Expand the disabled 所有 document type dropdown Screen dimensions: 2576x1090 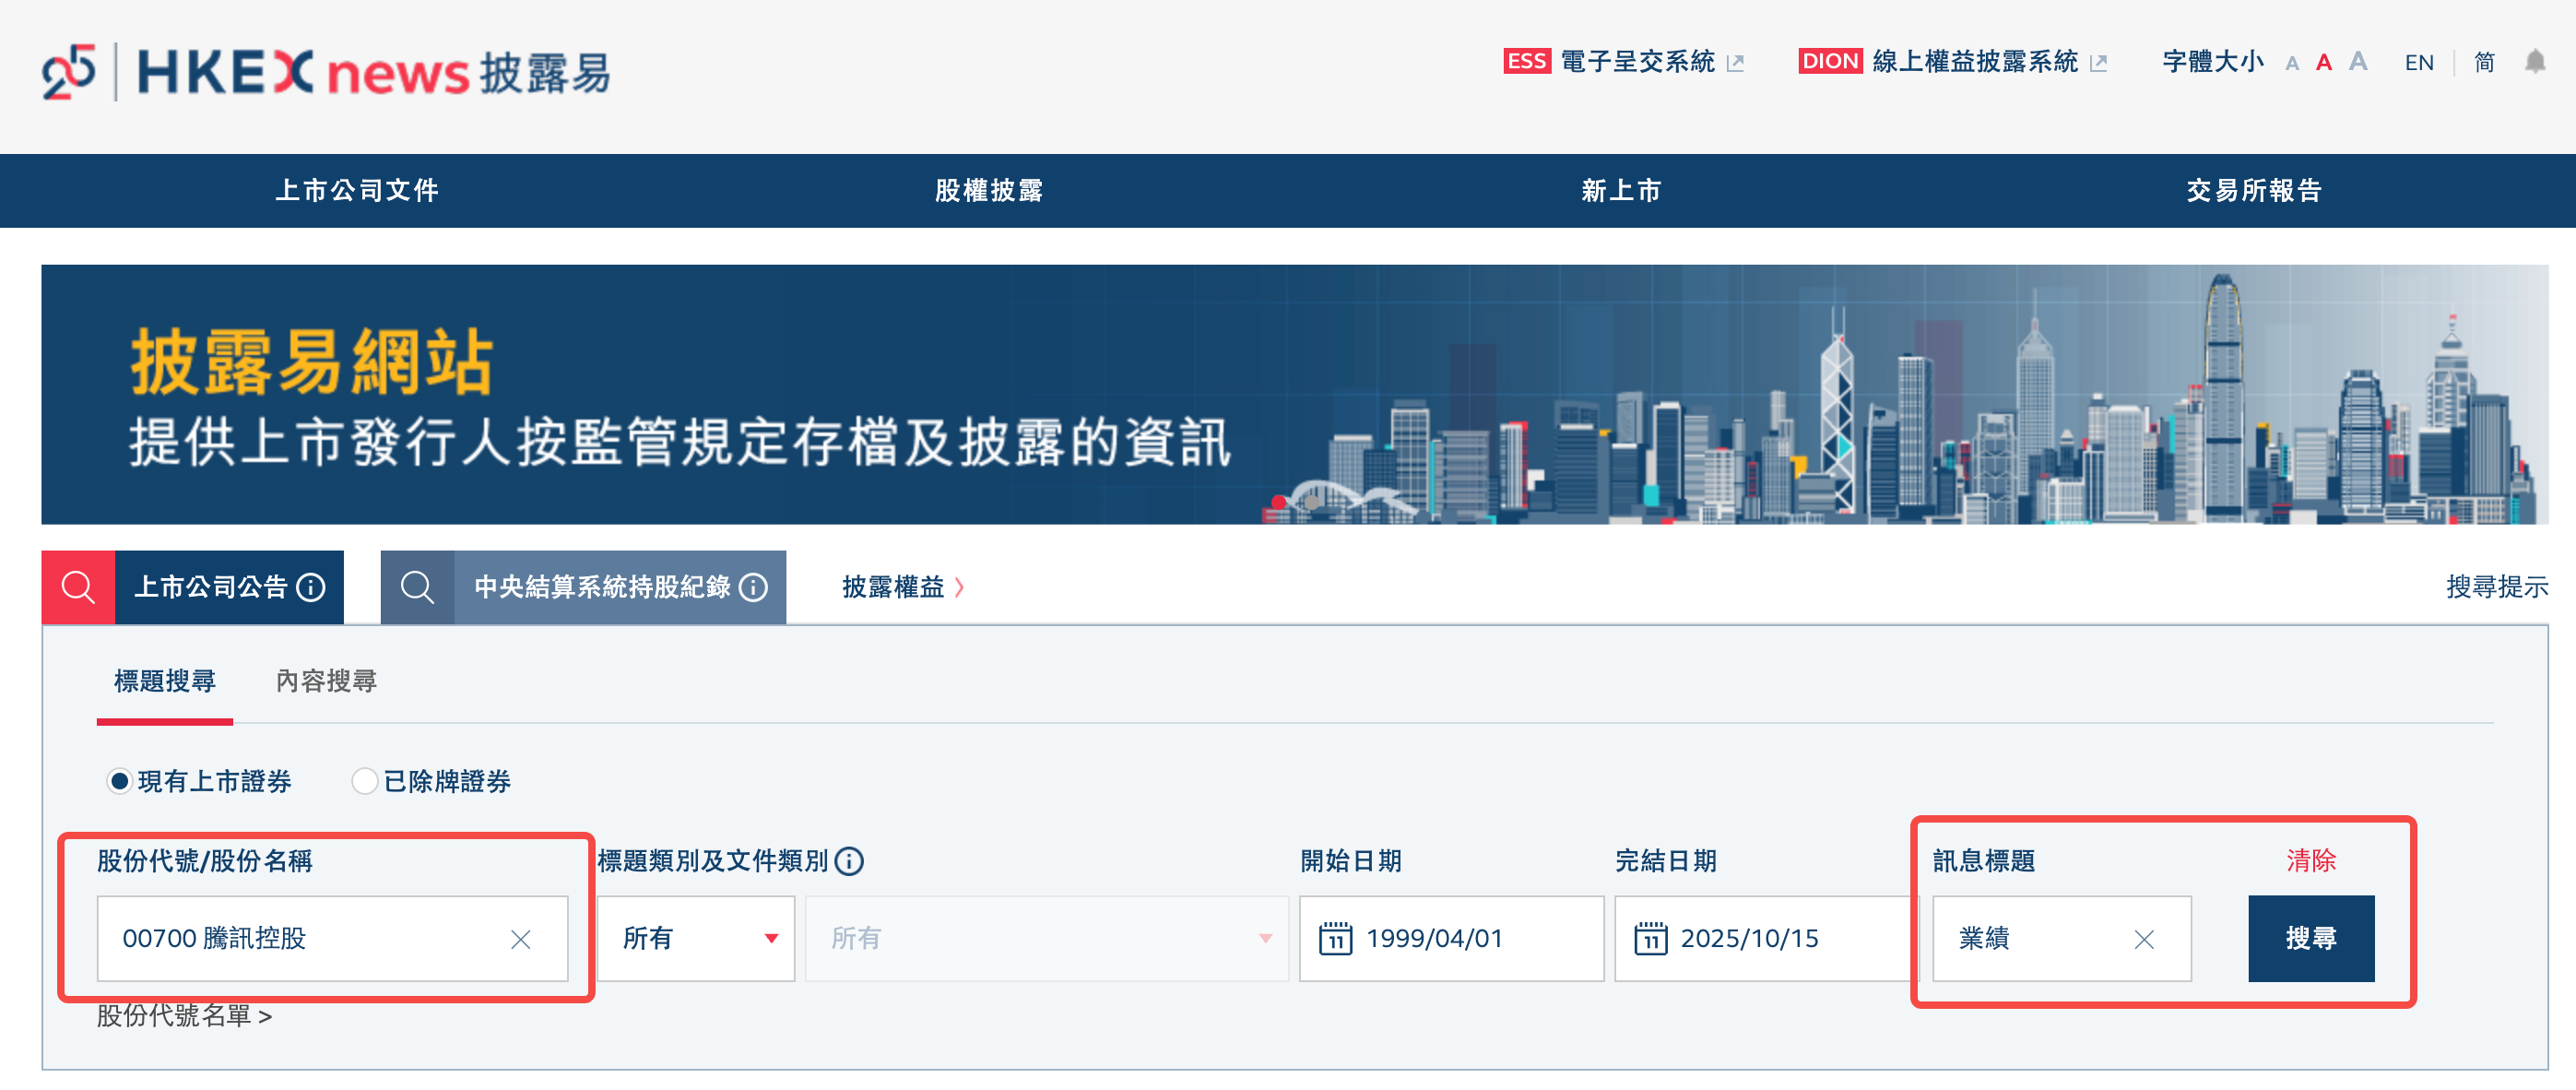point(1046,938)
